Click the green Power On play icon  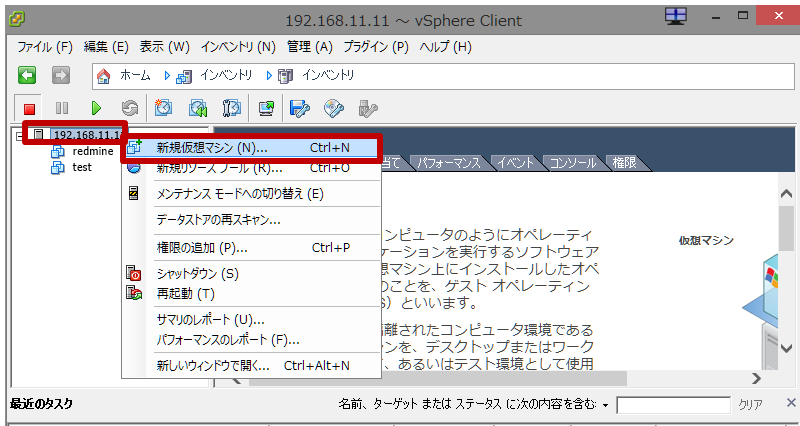click(x=96, y=108)
